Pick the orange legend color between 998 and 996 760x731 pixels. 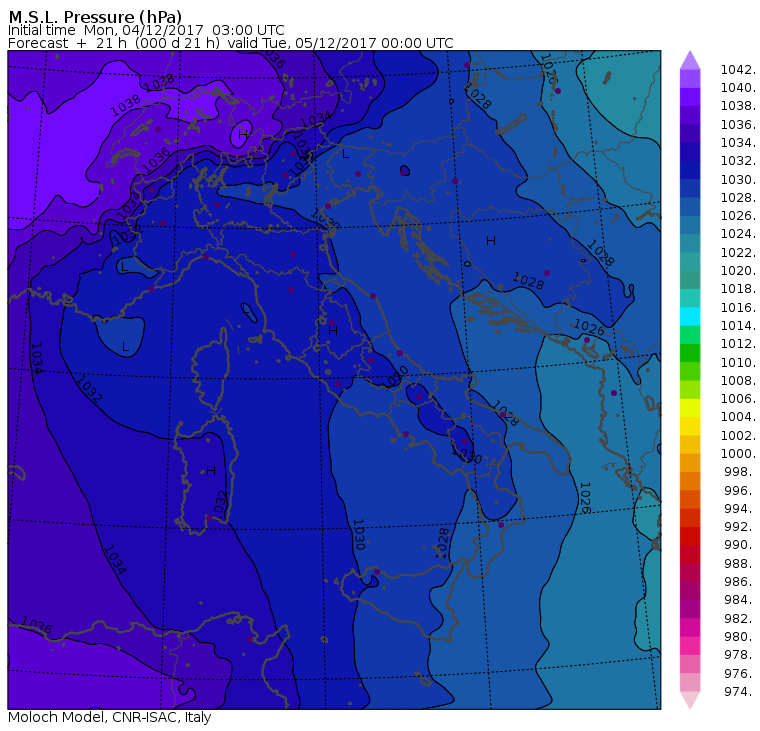click(x=690, y=481)
